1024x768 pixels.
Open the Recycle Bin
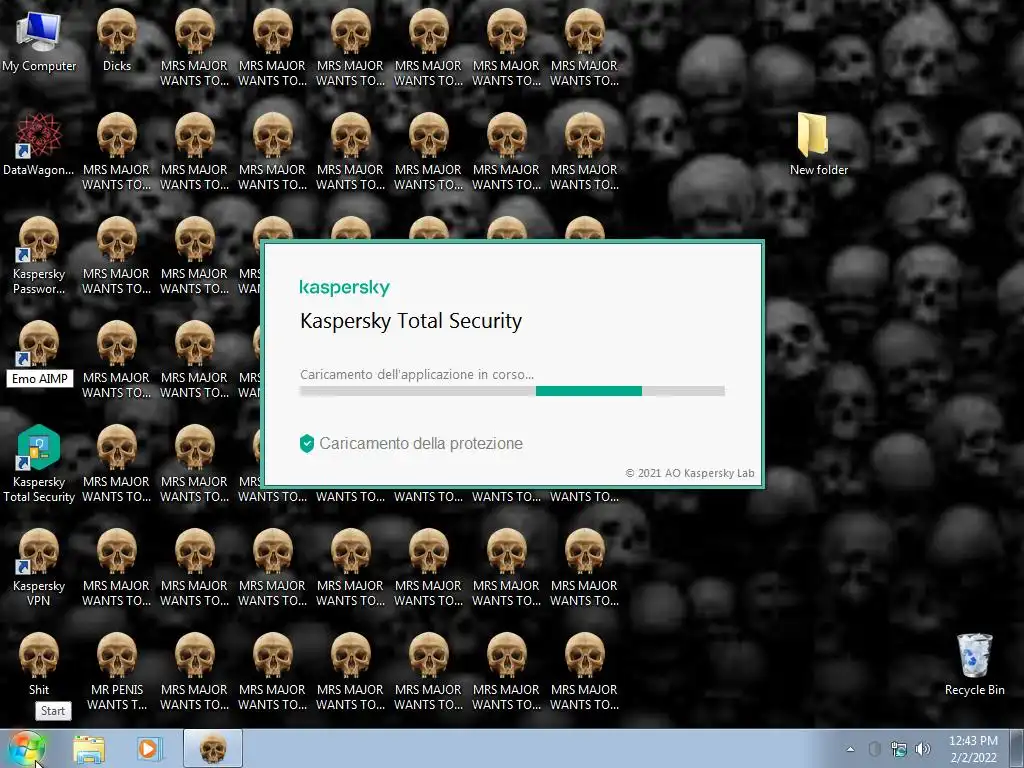tap(974, 665)
